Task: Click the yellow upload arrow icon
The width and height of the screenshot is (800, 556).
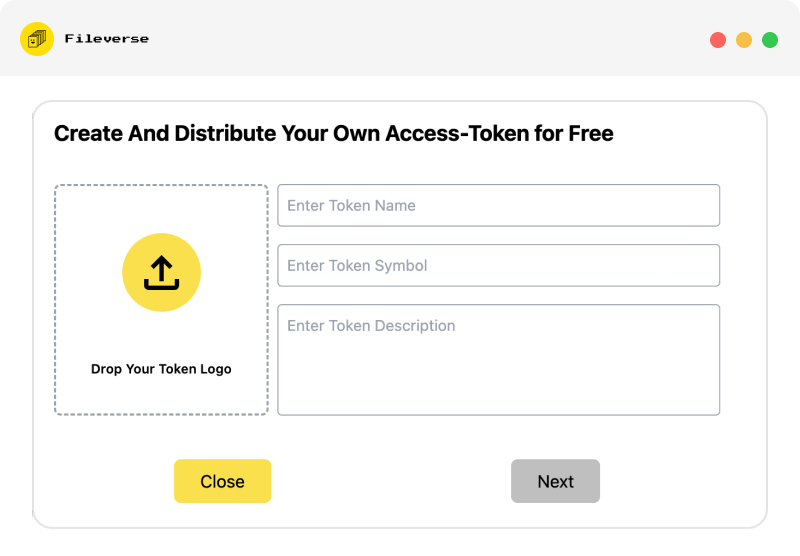Action: click(x=161, y=272)
